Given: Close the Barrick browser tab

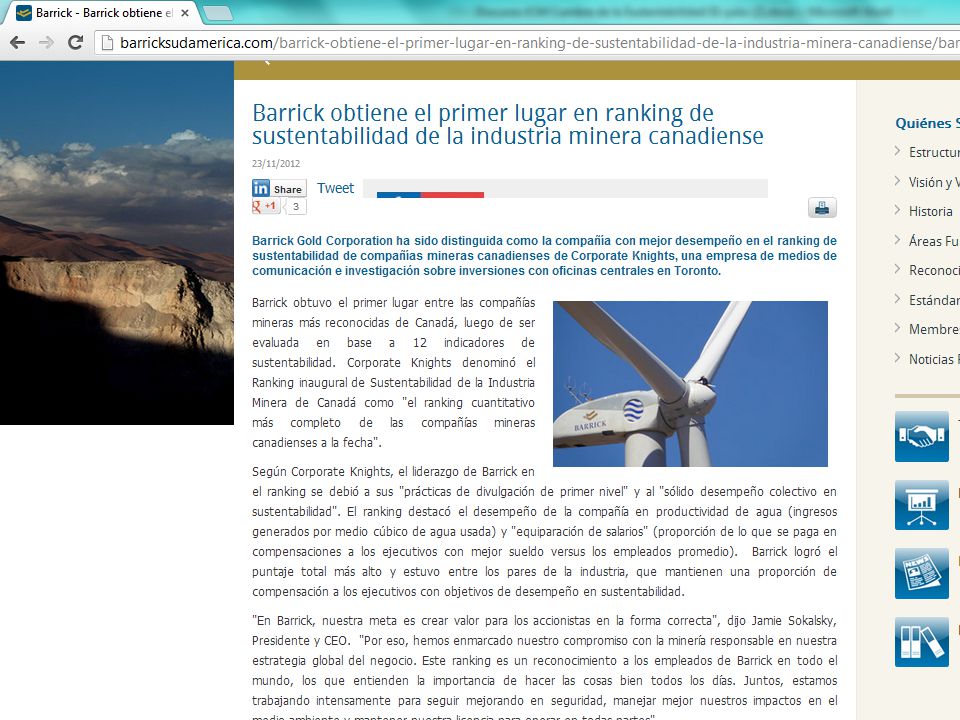Looking at the screenshot, I should (185, 13).
